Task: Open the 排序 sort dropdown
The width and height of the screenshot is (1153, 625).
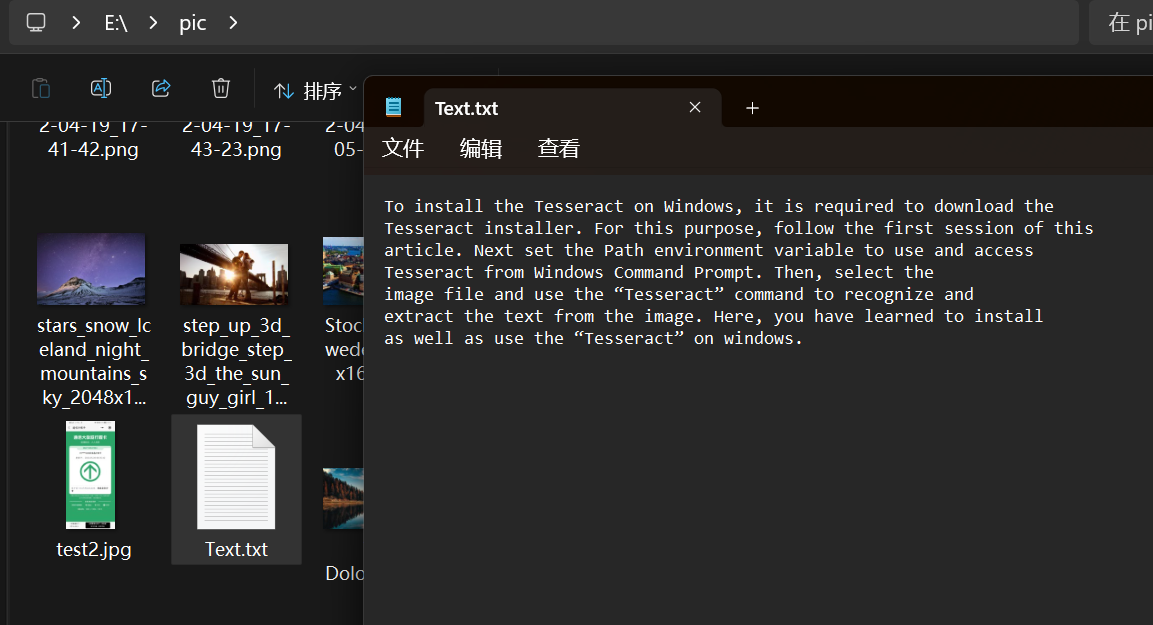Action: pos(315,90)
